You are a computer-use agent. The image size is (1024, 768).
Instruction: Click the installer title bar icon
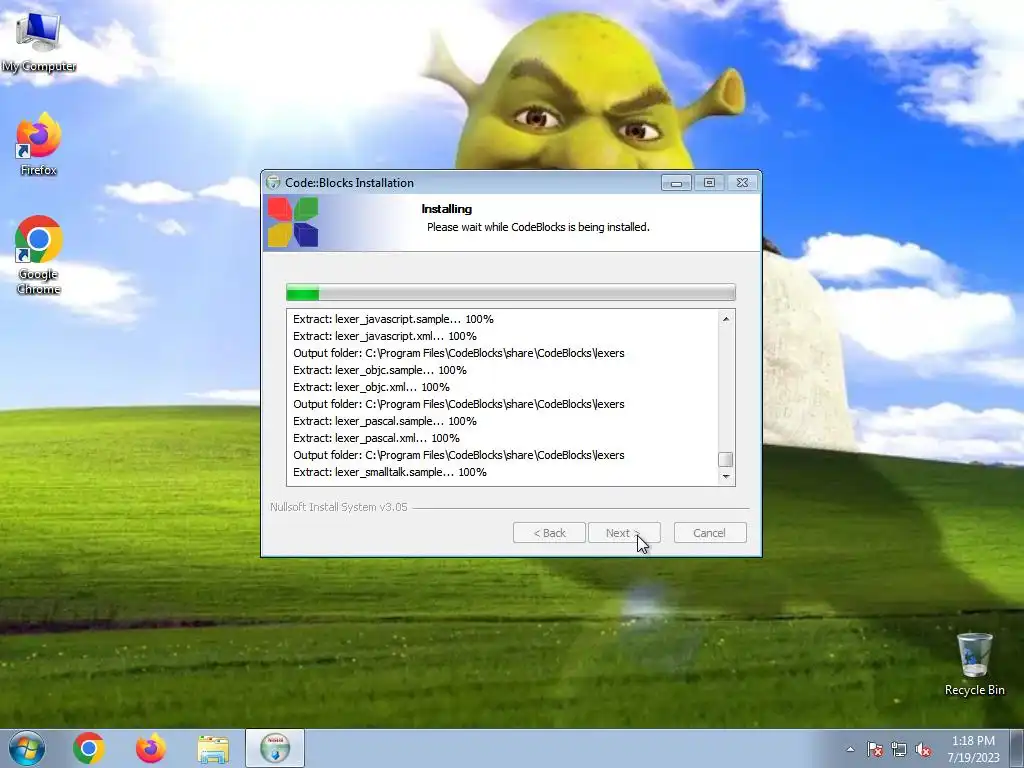pyautogui.click(x=273, y=183)
